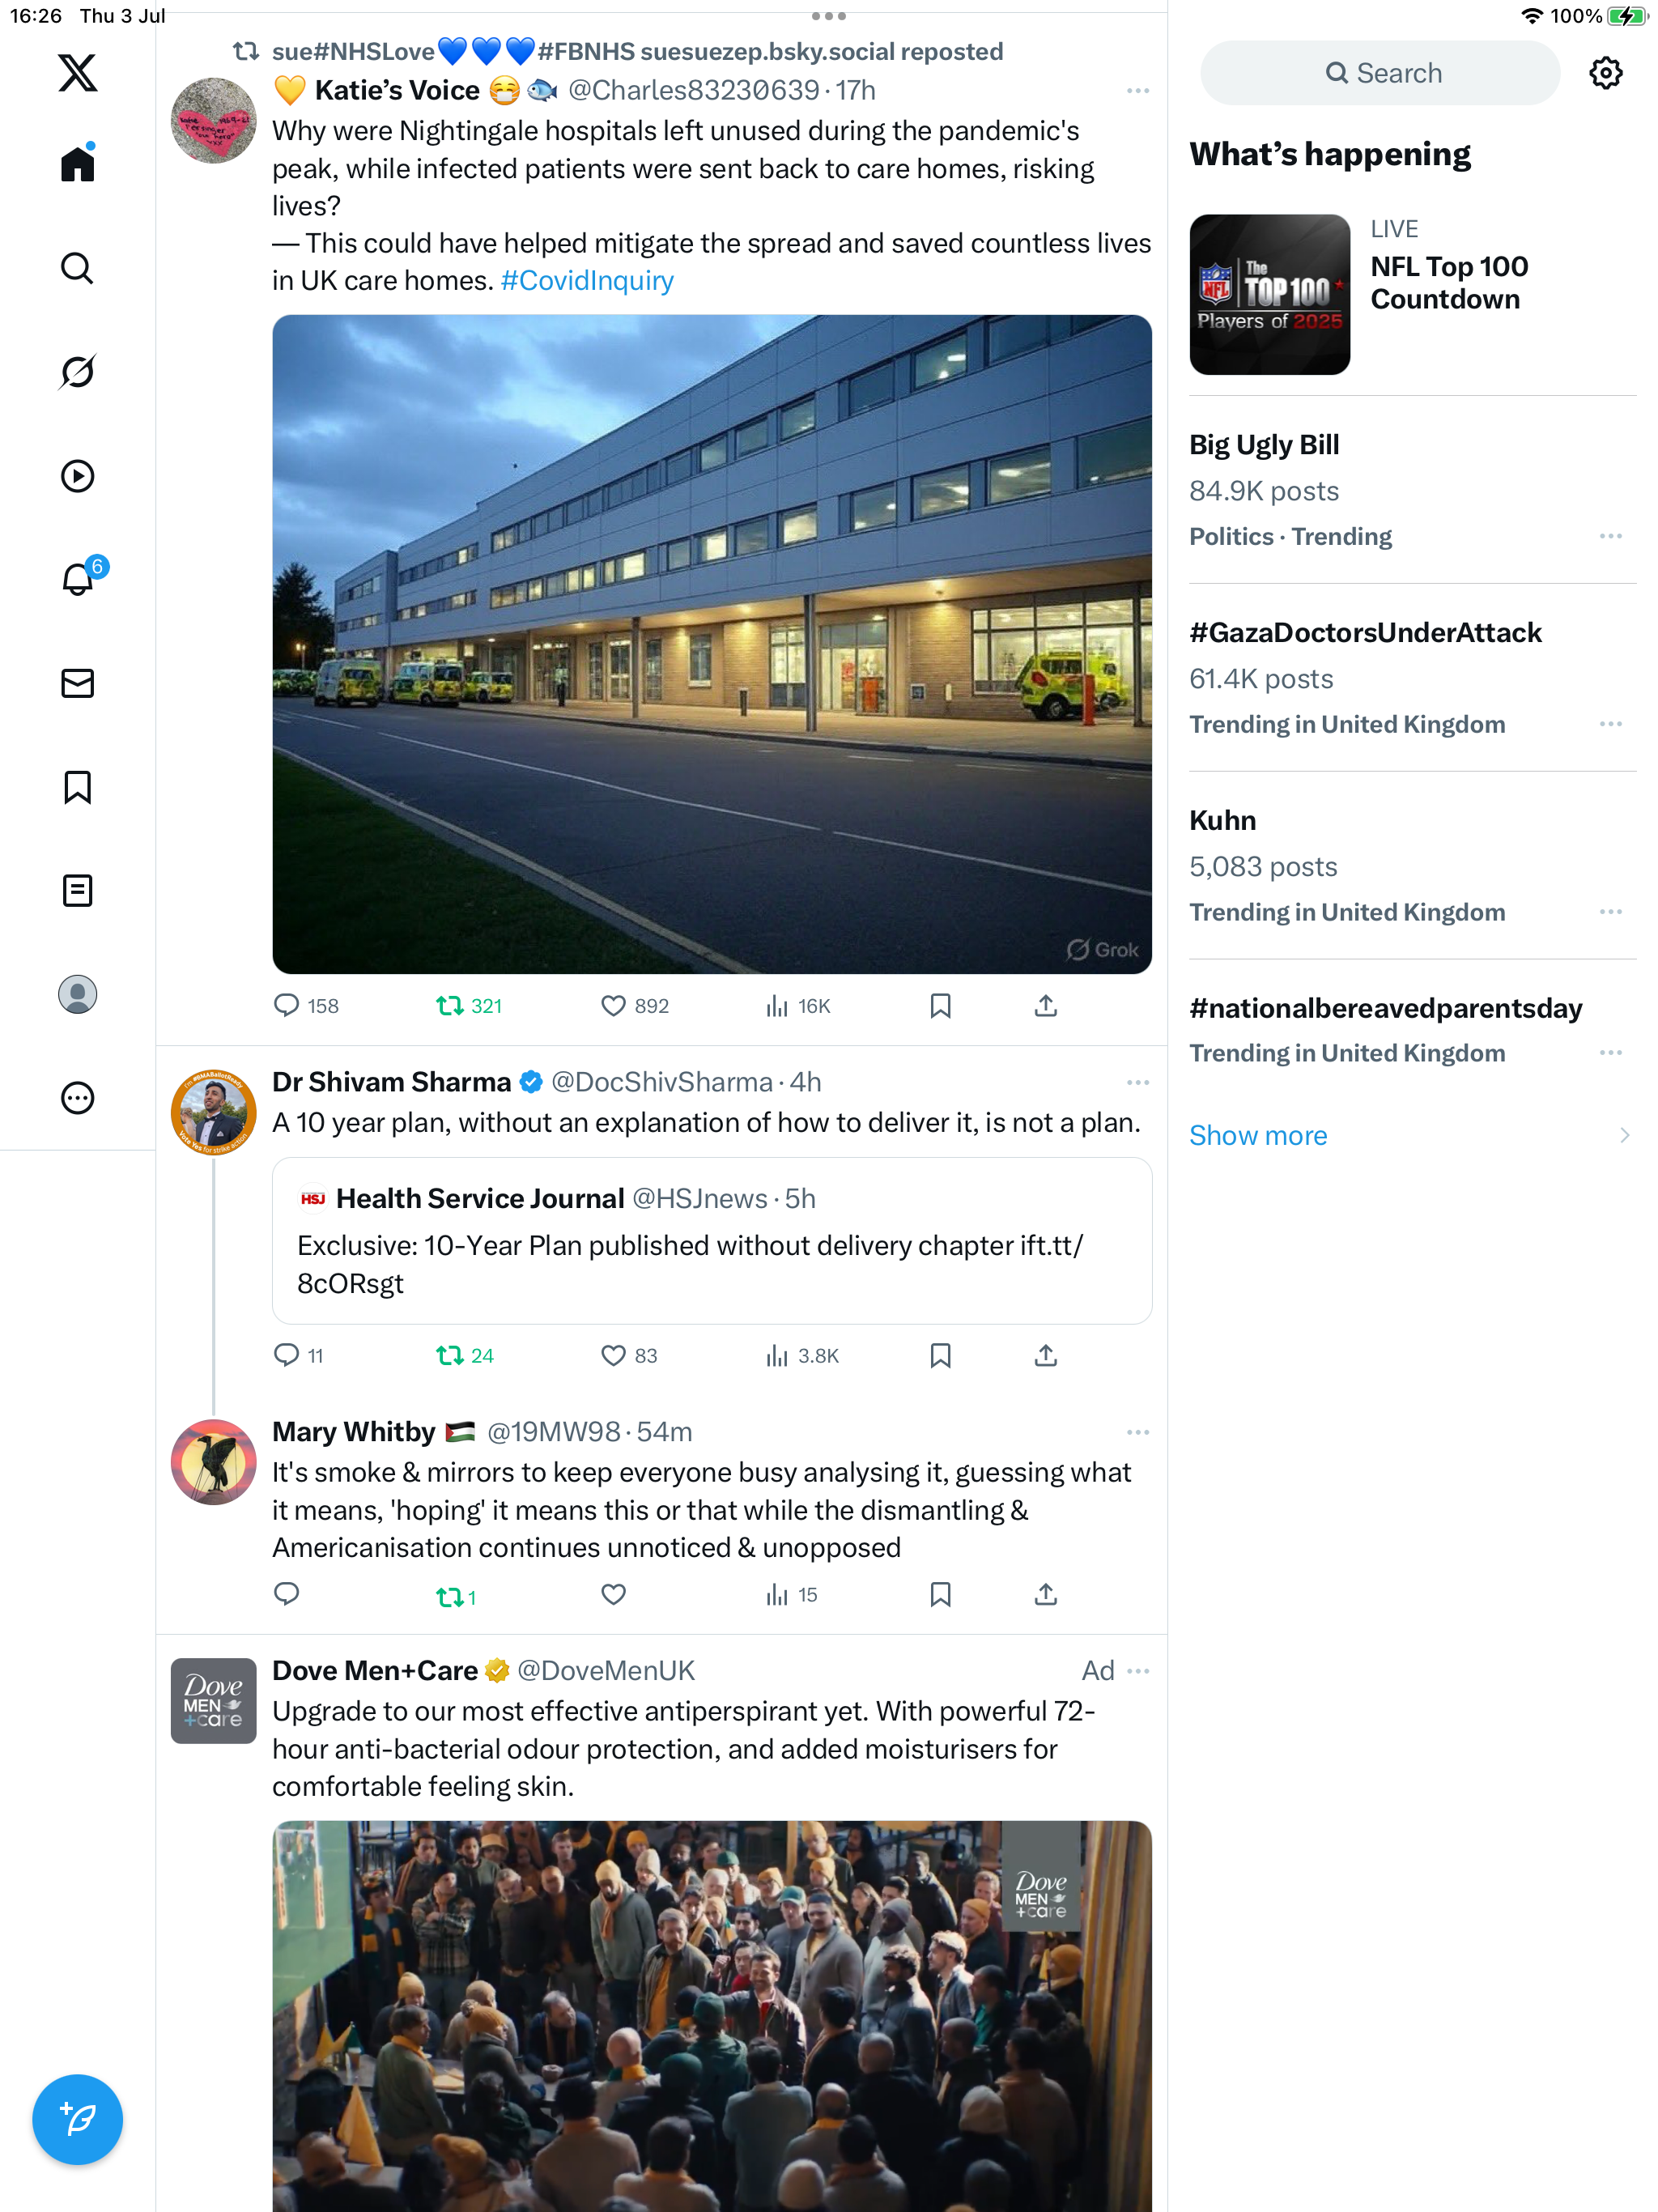Open Messages envelope in sidebar
Screen dimensions: 1658x2212
77,683
